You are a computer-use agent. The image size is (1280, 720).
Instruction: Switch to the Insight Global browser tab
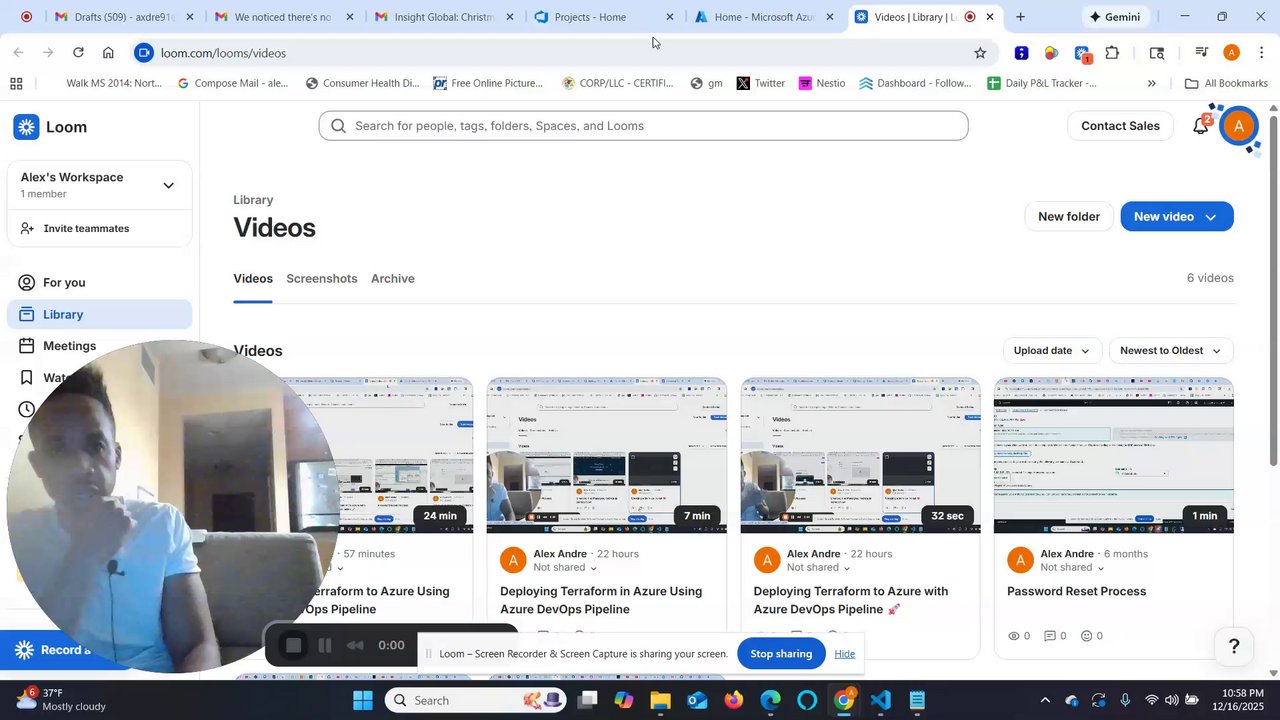[443, 17]
